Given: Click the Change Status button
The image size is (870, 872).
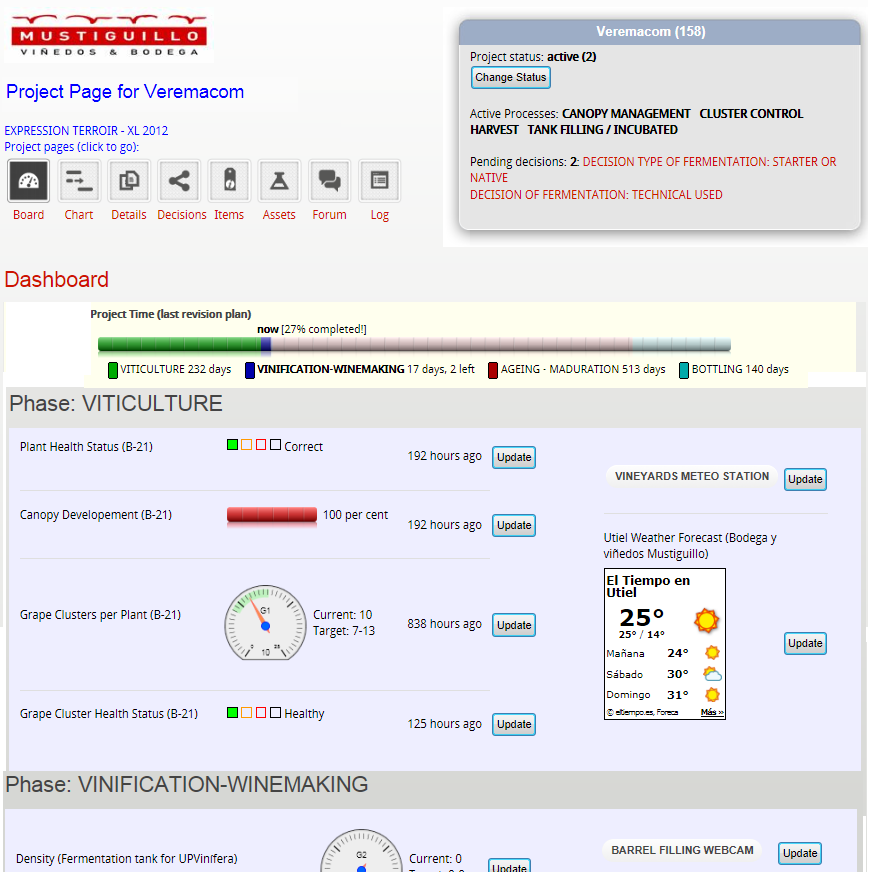Looking at the screenshot, I should coord(511,77).
